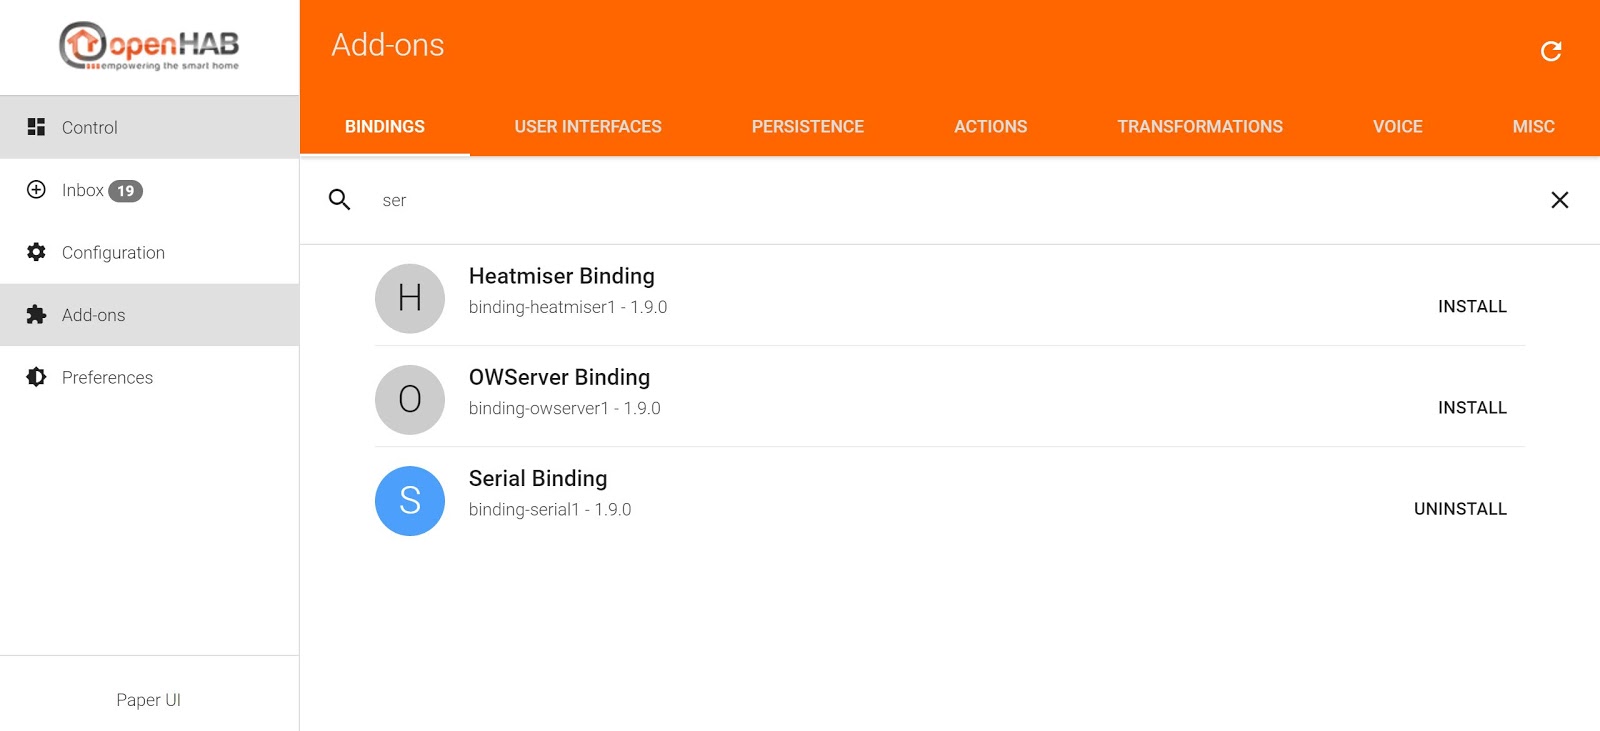Click the OWServer Binding title
The width and height of the screenshot is (1600, 731).
pyautogui.click(x=560, y=377)
